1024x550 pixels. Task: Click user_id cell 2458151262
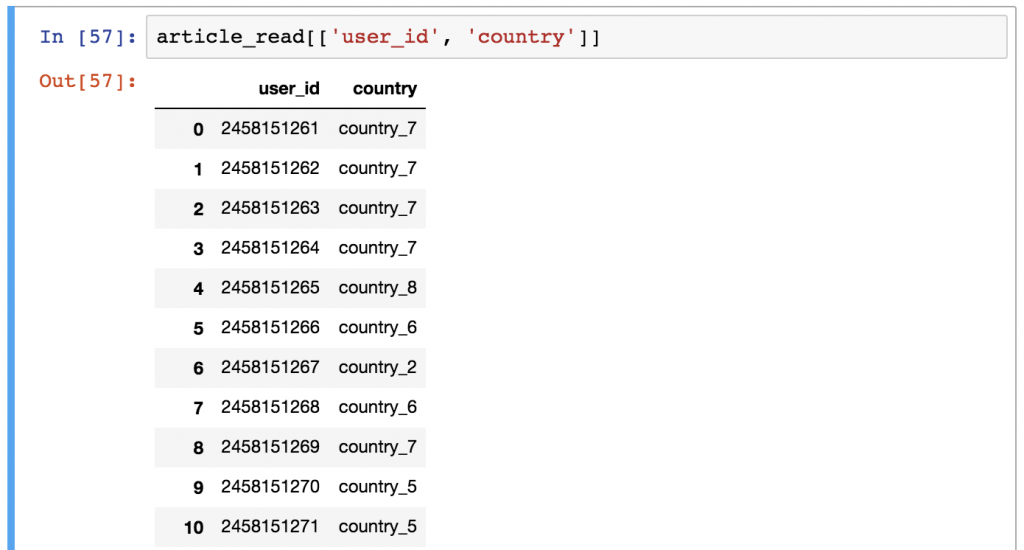270,169
